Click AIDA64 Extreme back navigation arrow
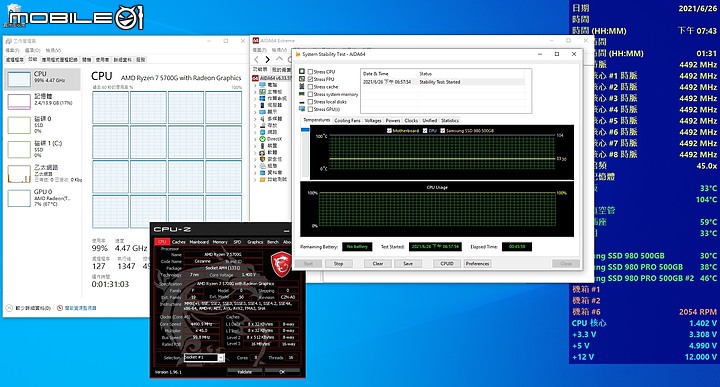Viewport: 720px width, 387px height. click(257, 59)
